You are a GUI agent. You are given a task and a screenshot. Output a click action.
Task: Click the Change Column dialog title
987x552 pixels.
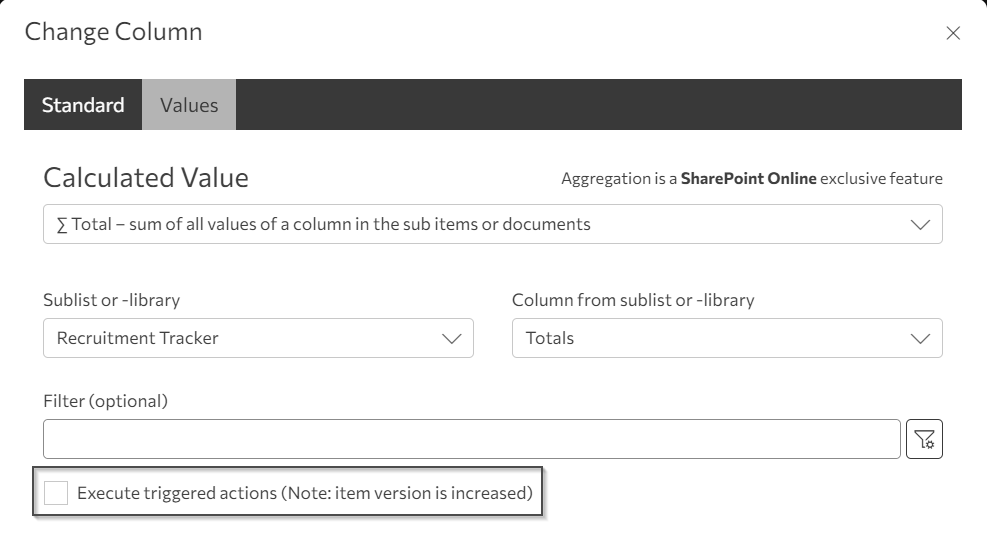point(113,32)
